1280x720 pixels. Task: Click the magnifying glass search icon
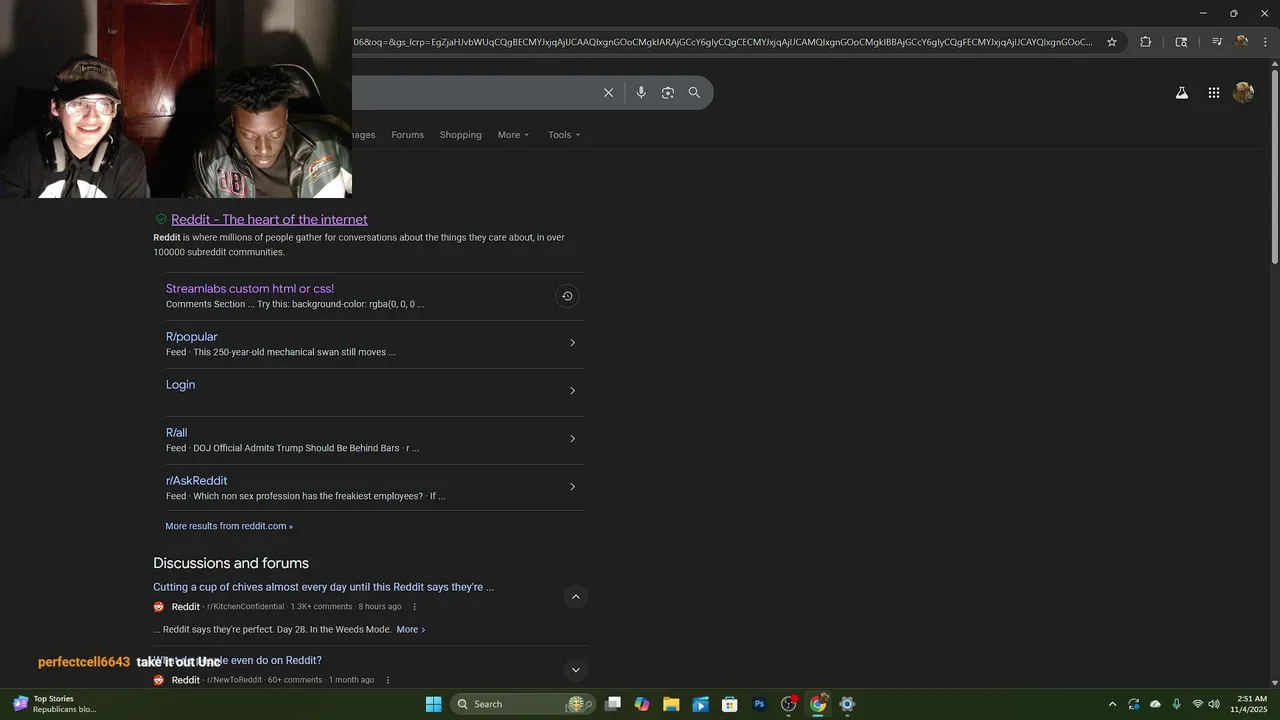point(694,93)
